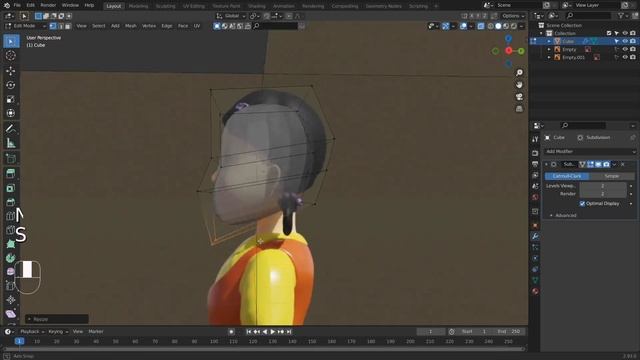The width and height of the screenshot is (640, 360).
Task: Select the Scale tool
Action: pyautogui.click(x=11, y=99)
